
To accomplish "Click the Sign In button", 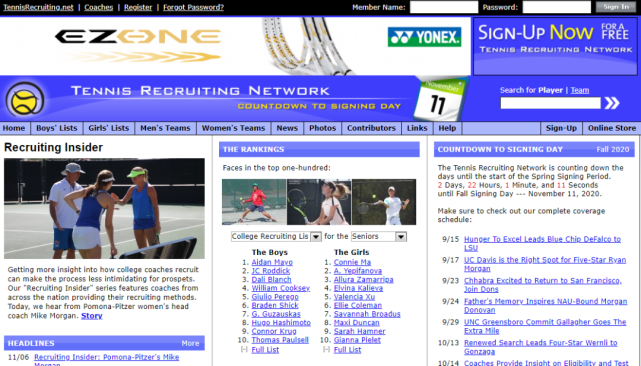I will pyautogui.click(x=616, y=7).
